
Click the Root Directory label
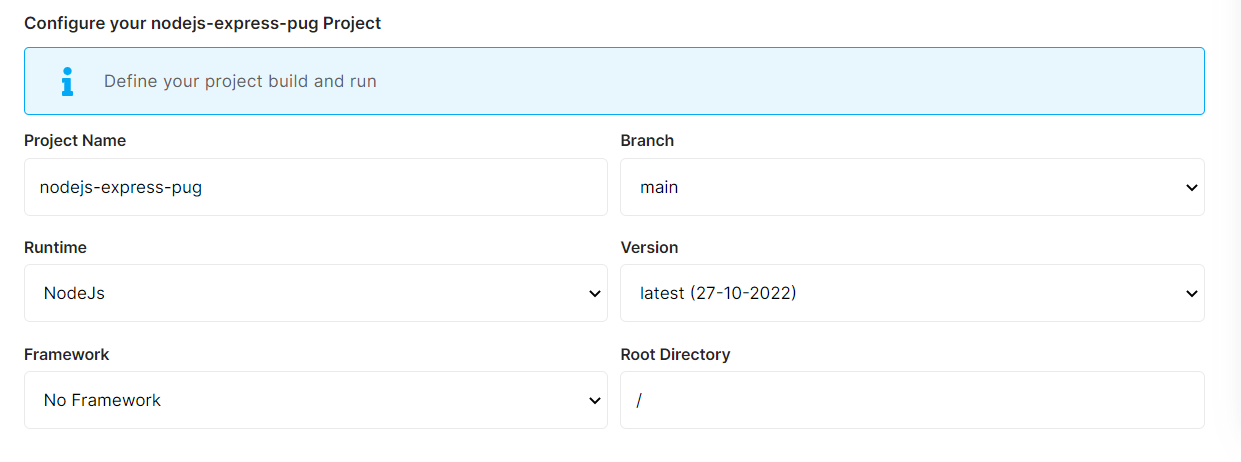click(675, 355)
